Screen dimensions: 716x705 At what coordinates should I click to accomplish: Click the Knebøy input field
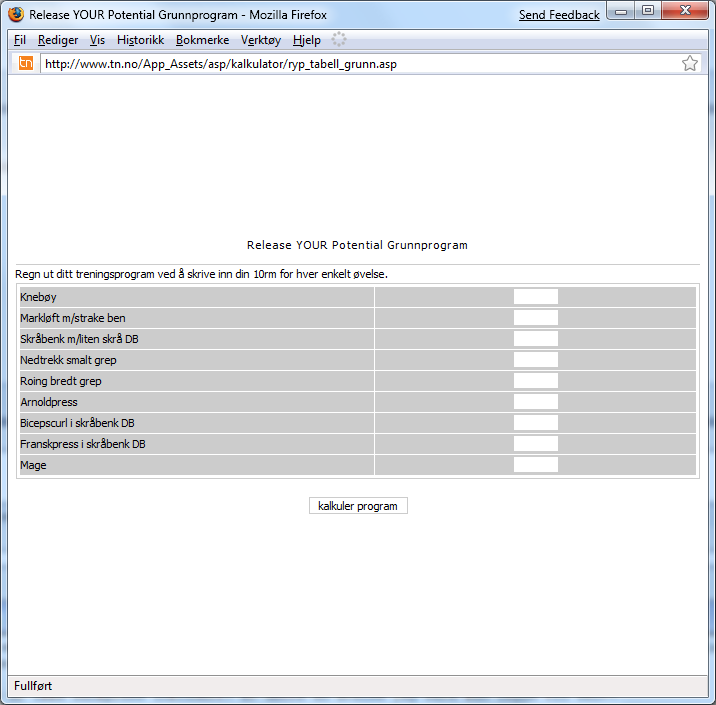click(x=536, y=296)
